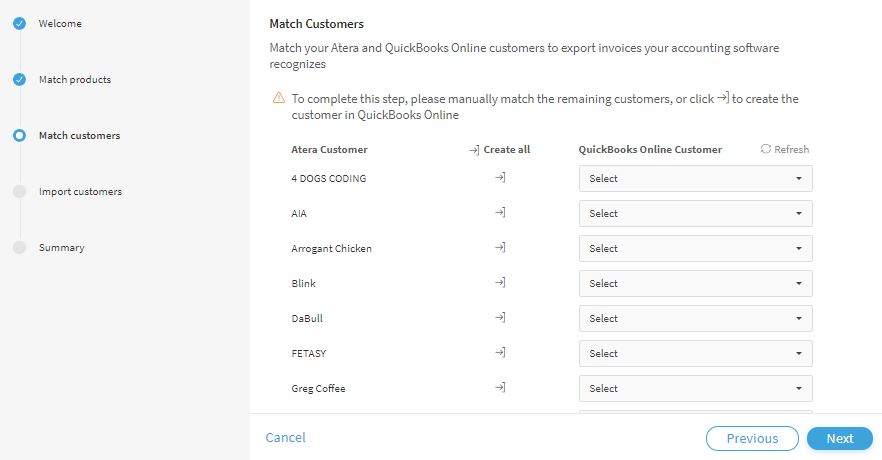Viewport: 882px width, 460px height.
Task: Click the Refresh icon for QuickBooks customers
Action: pyautogui.click(x=766, y=149)
